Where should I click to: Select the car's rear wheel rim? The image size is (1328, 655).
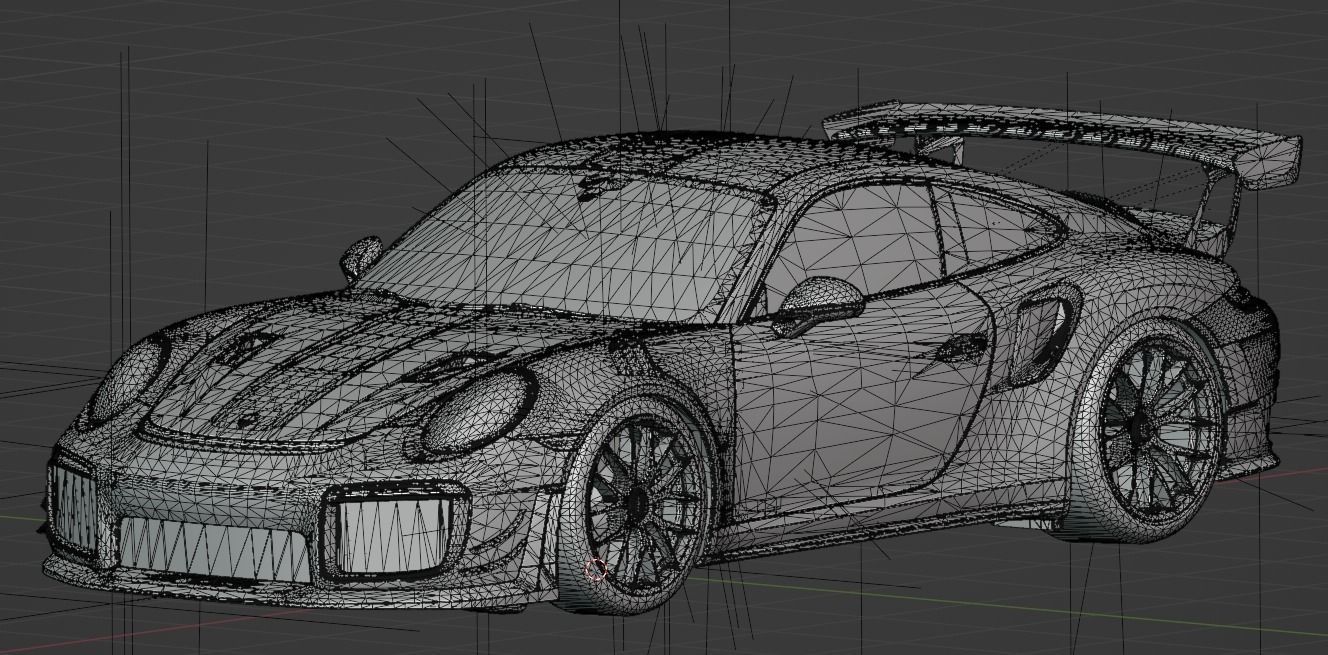coord(1161,428)
